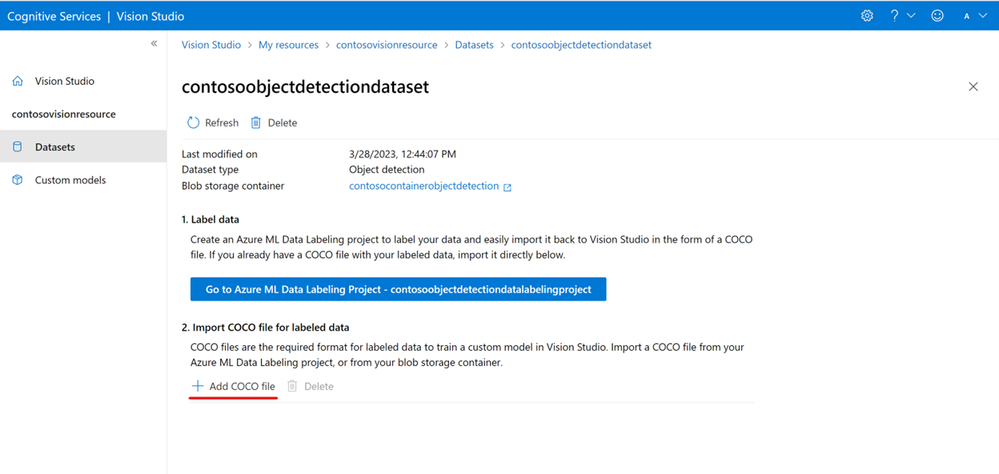The height and width of the screenshot is (474, 999).
Task: Click the Object detection dataset type value
Action: pyautogui.click(x=387, y=169)
